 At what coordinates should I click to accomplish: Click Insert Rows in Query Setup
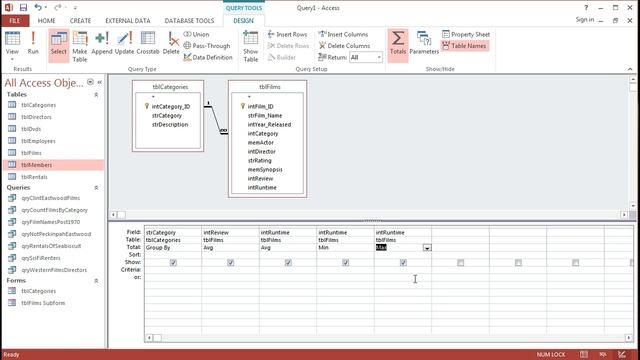[287, 34]
